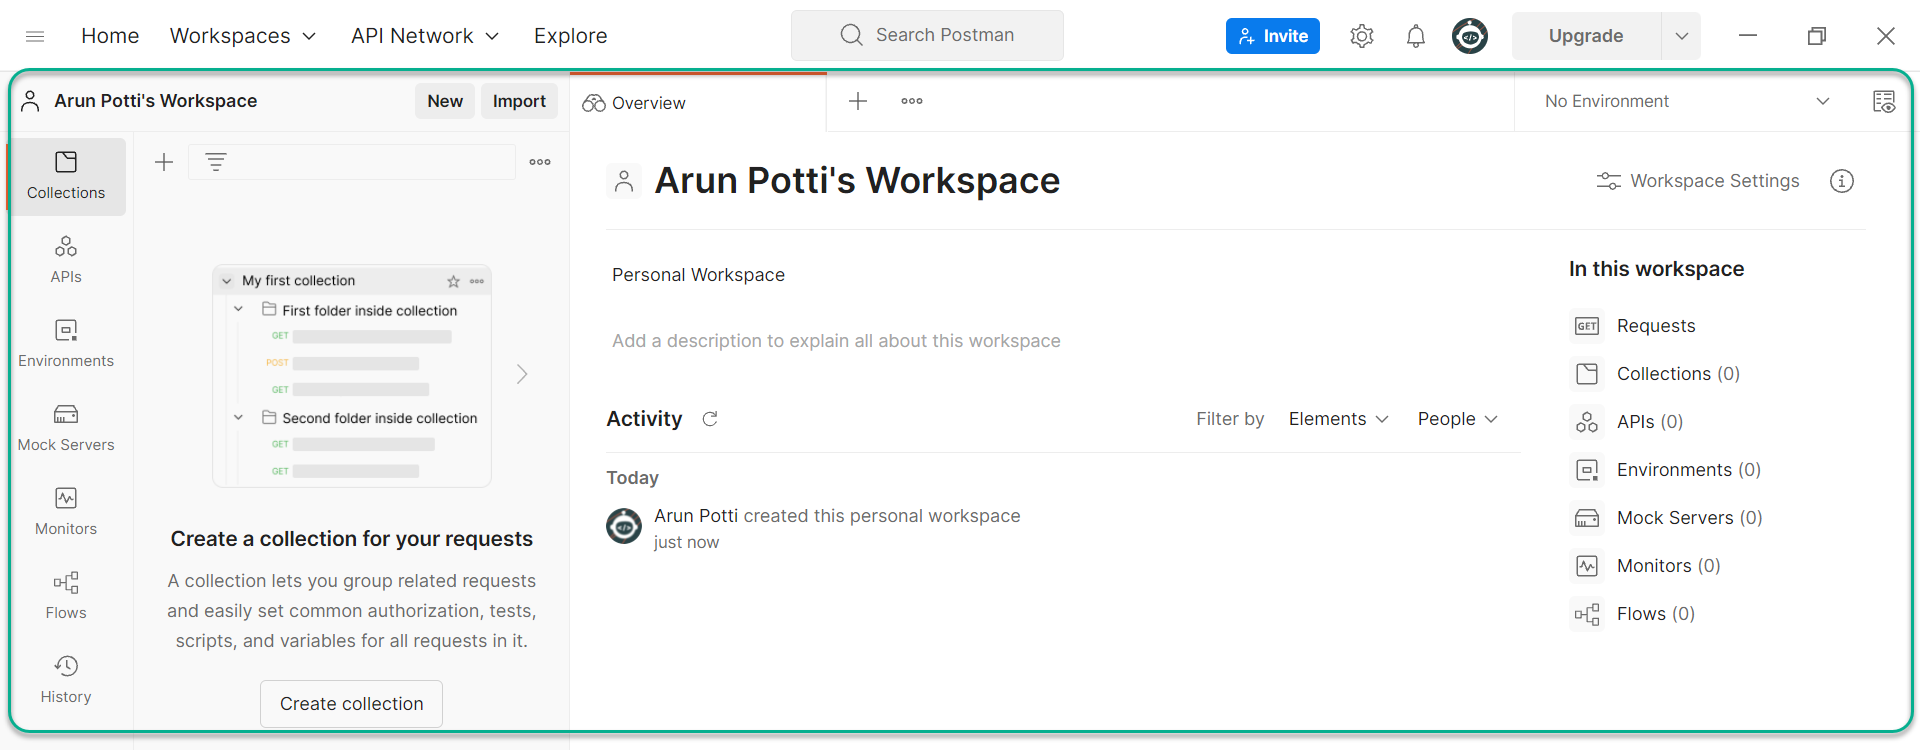Open Mock Servers (0) link
Image resolution: width=1920 pixels, height=750 pixels.
1690,518
